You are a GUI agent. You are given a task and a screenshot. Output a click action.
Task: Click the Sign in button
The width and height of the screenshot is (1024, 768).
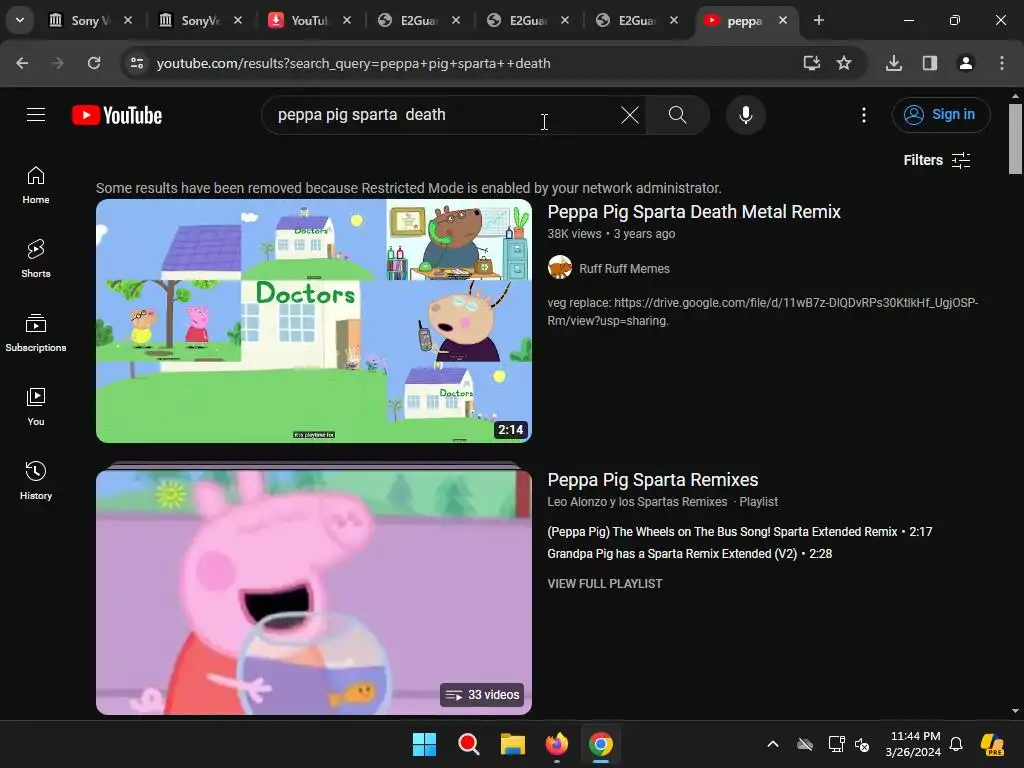tap(940, 115)
